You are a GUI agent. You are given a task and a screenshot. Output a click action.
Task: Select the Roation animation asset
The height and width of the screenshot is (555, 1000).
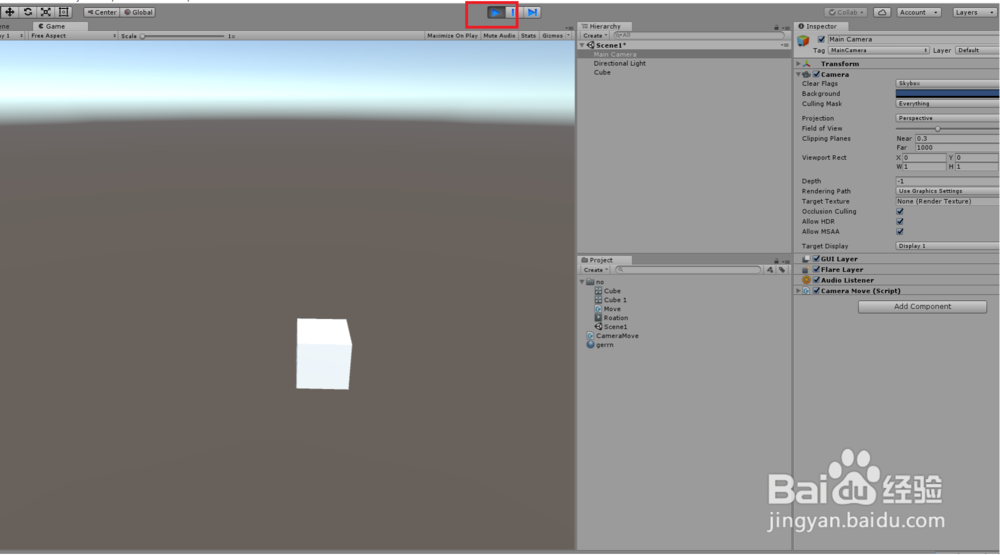(611, 318)
